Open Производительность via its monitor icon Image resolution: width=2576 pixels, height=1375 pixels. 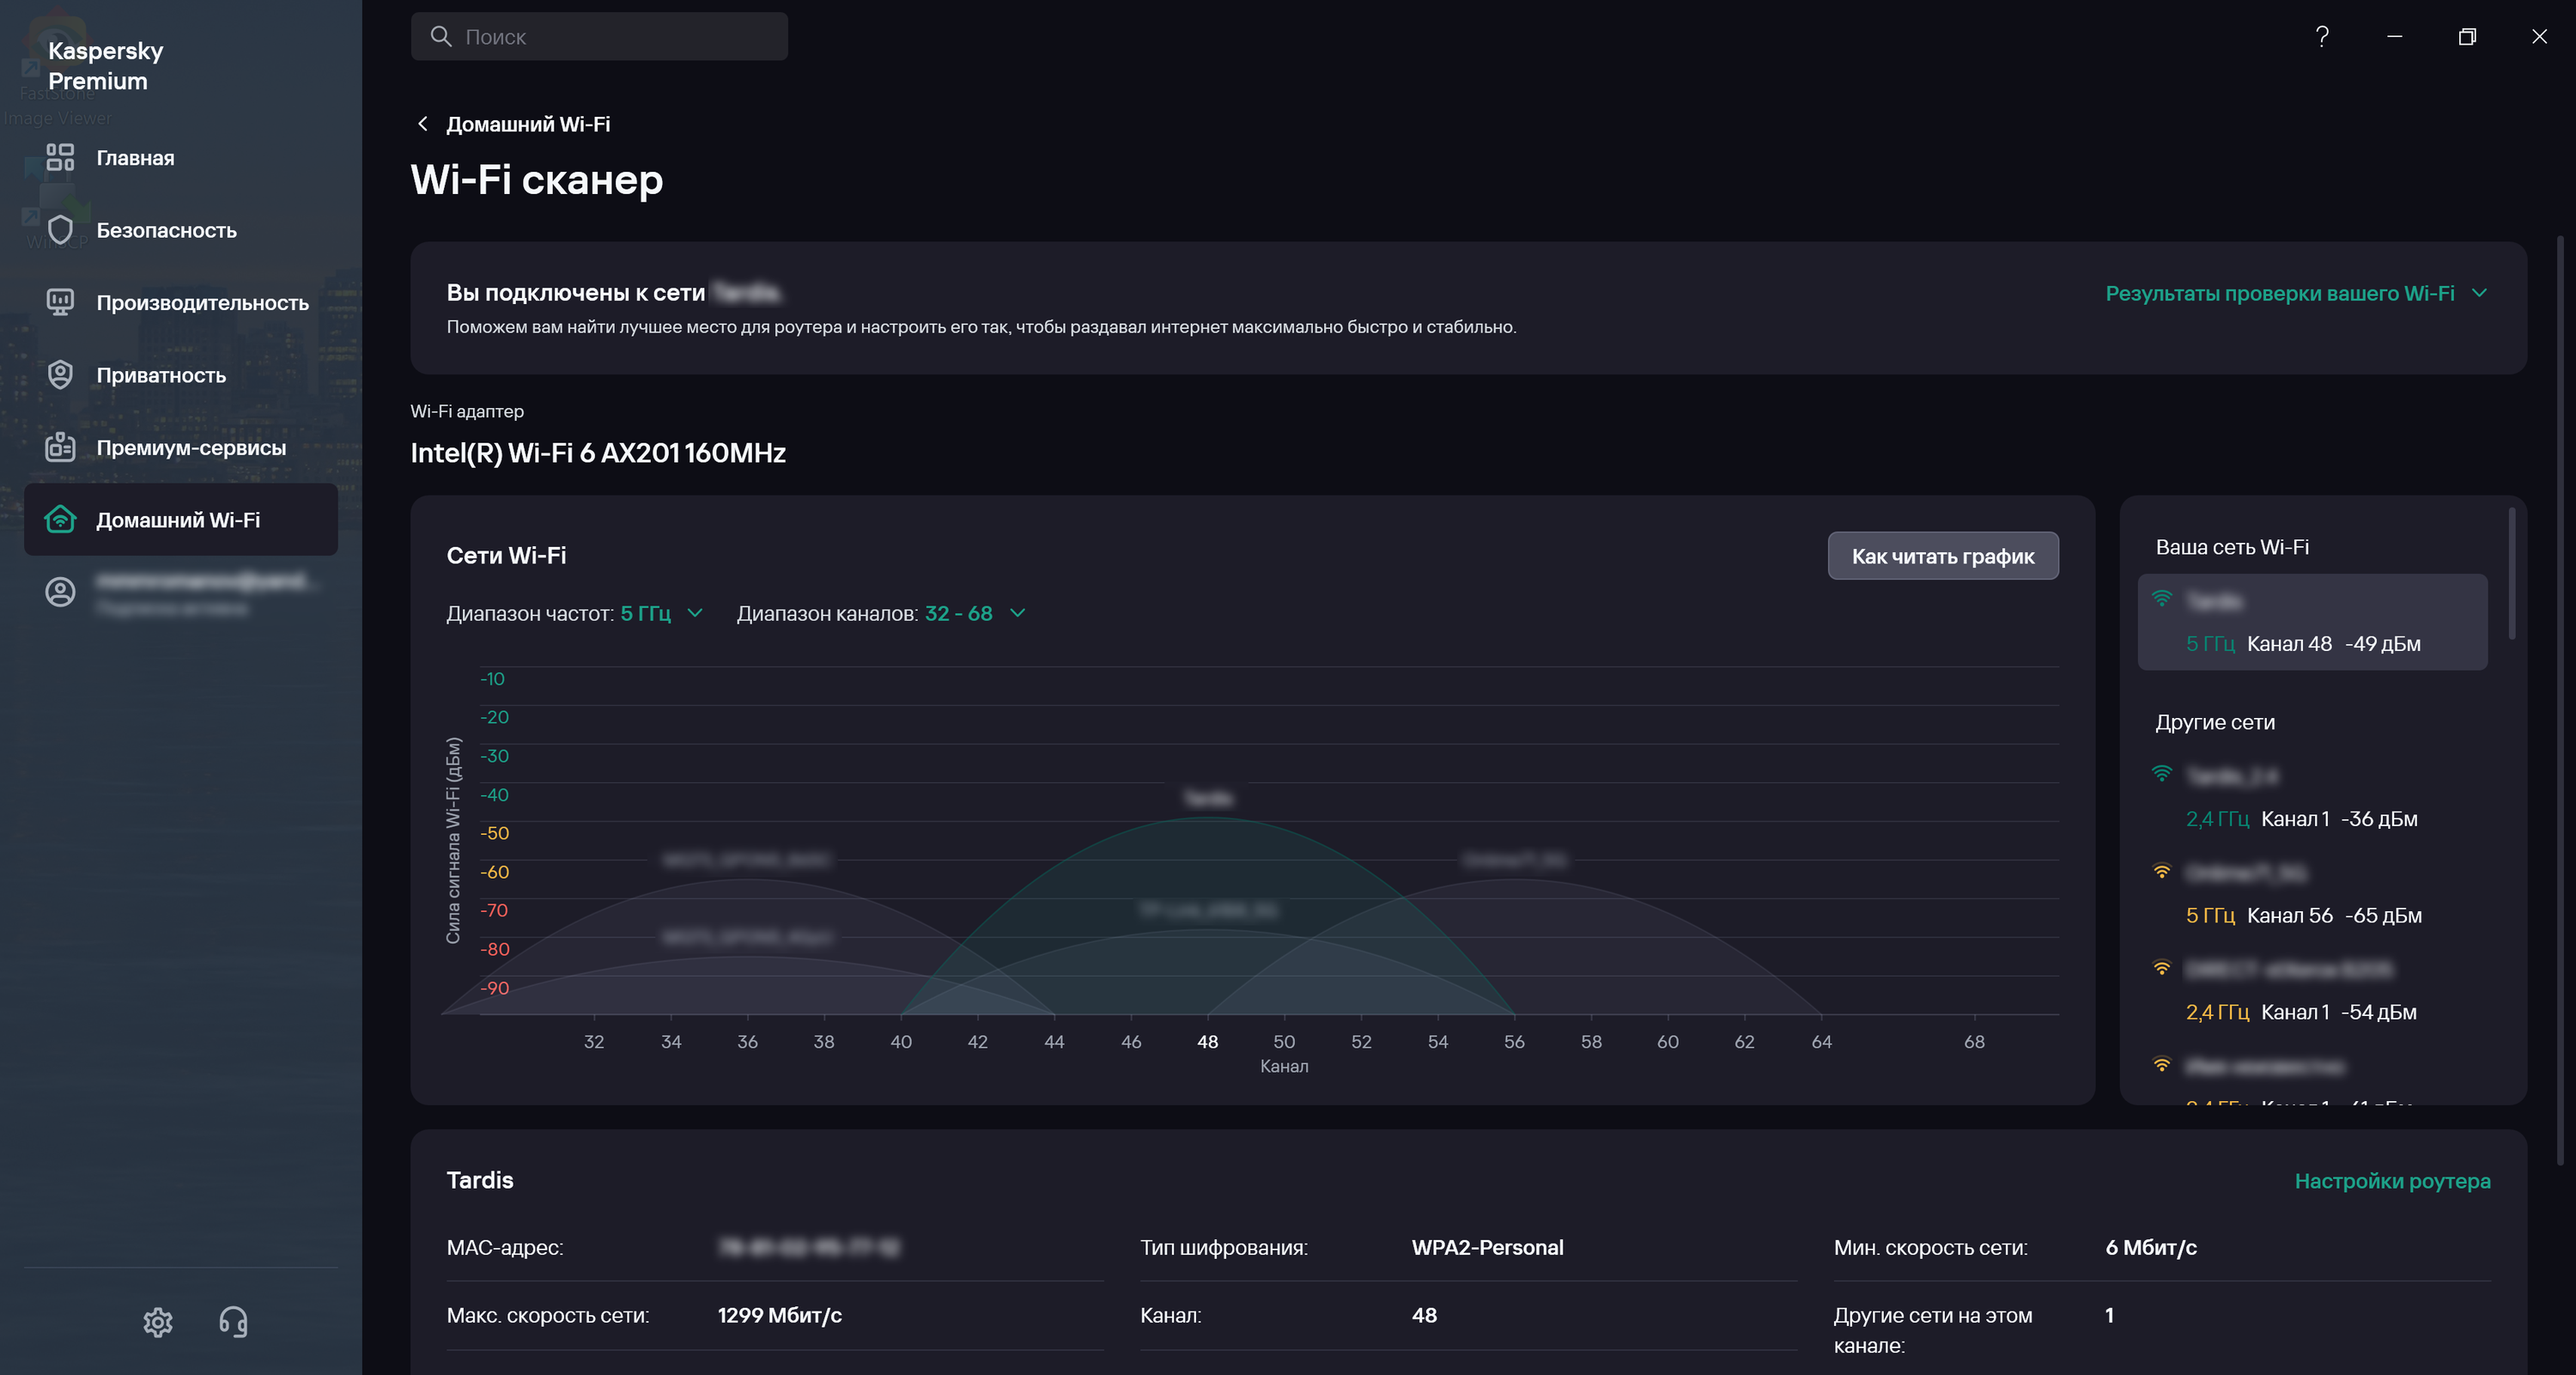click(x=60, y=302)
